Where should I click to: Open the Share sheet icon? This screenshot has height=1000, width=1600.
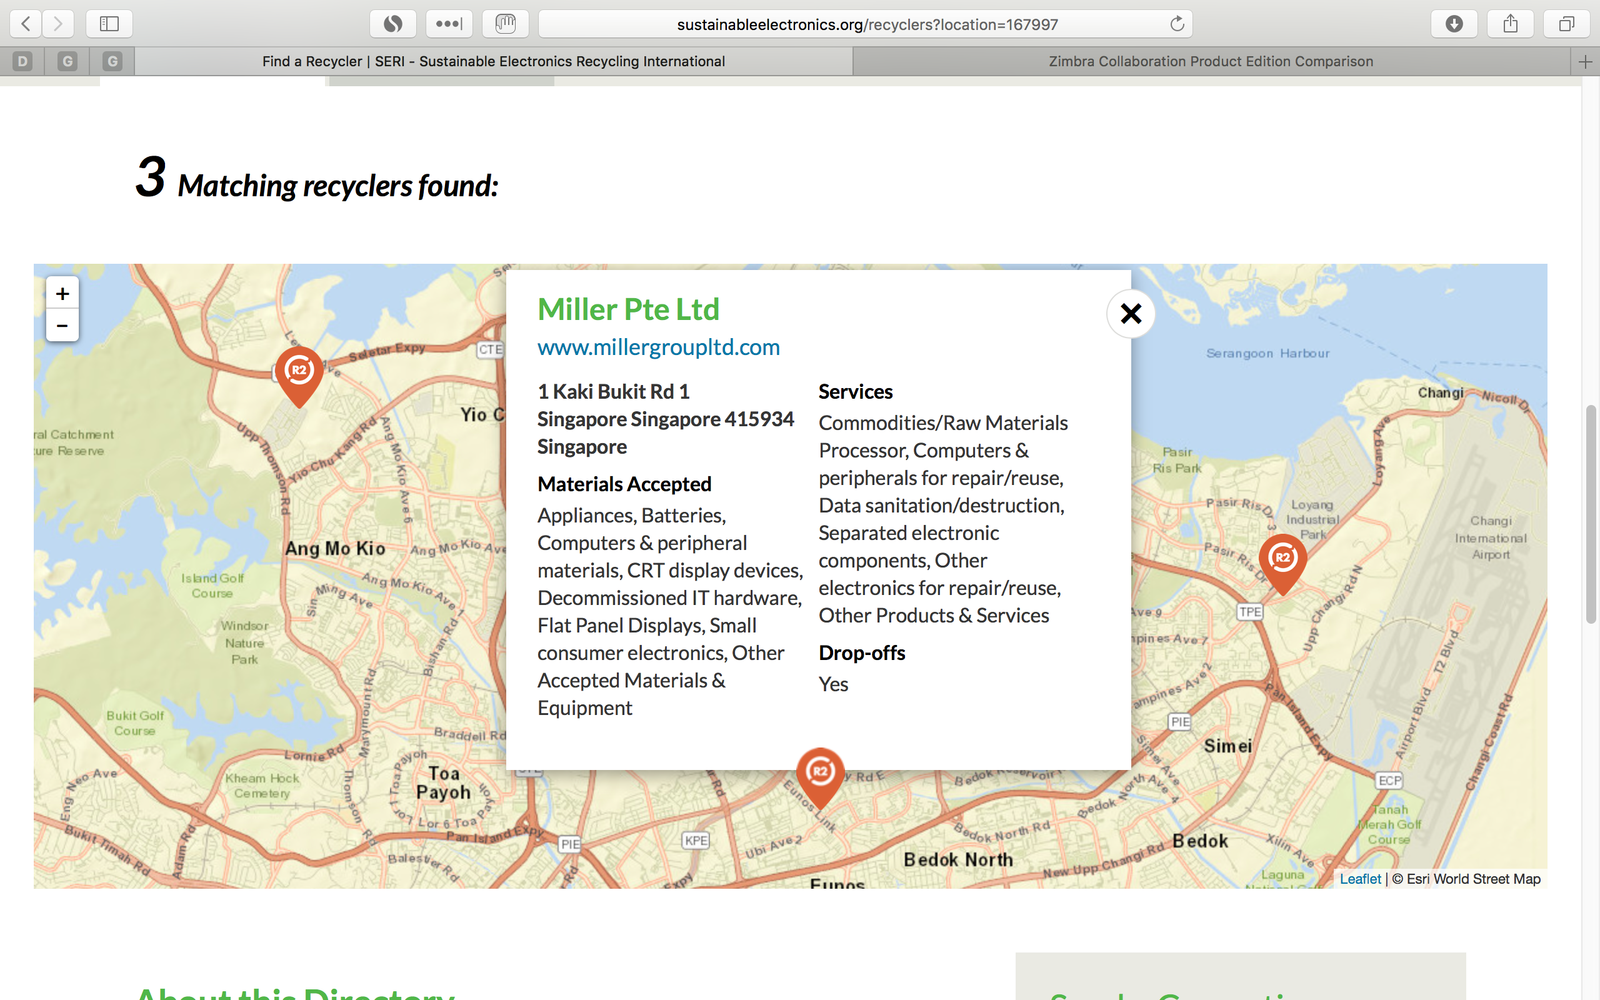[x=1510, y=24]
